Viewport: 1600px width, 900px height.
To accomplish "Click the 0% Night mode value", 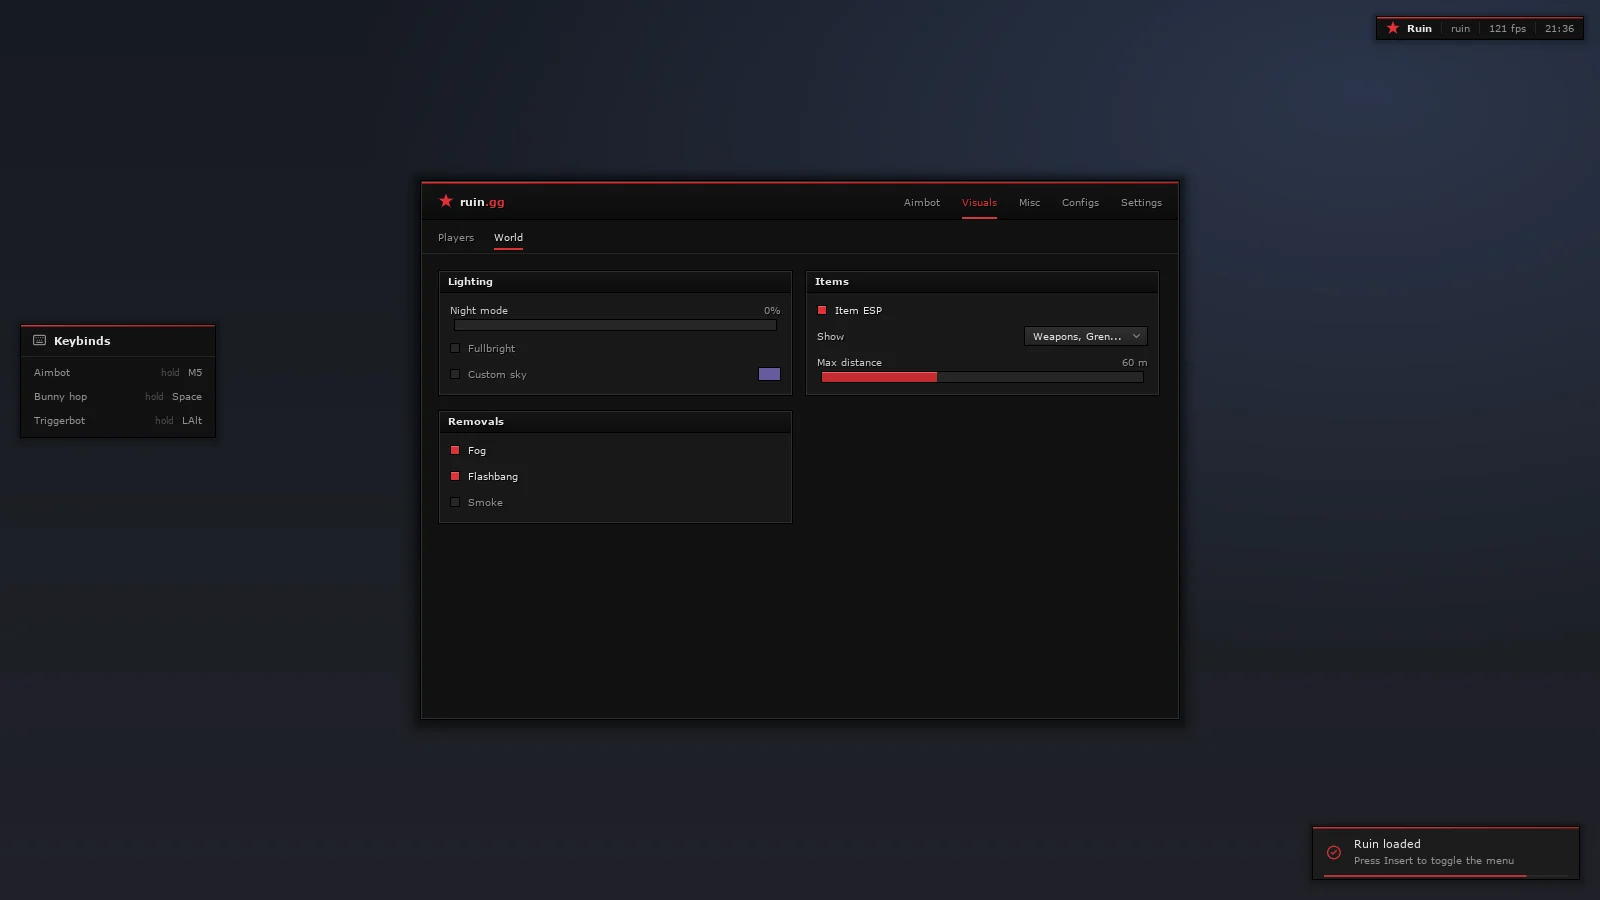I will pos(772,310).
